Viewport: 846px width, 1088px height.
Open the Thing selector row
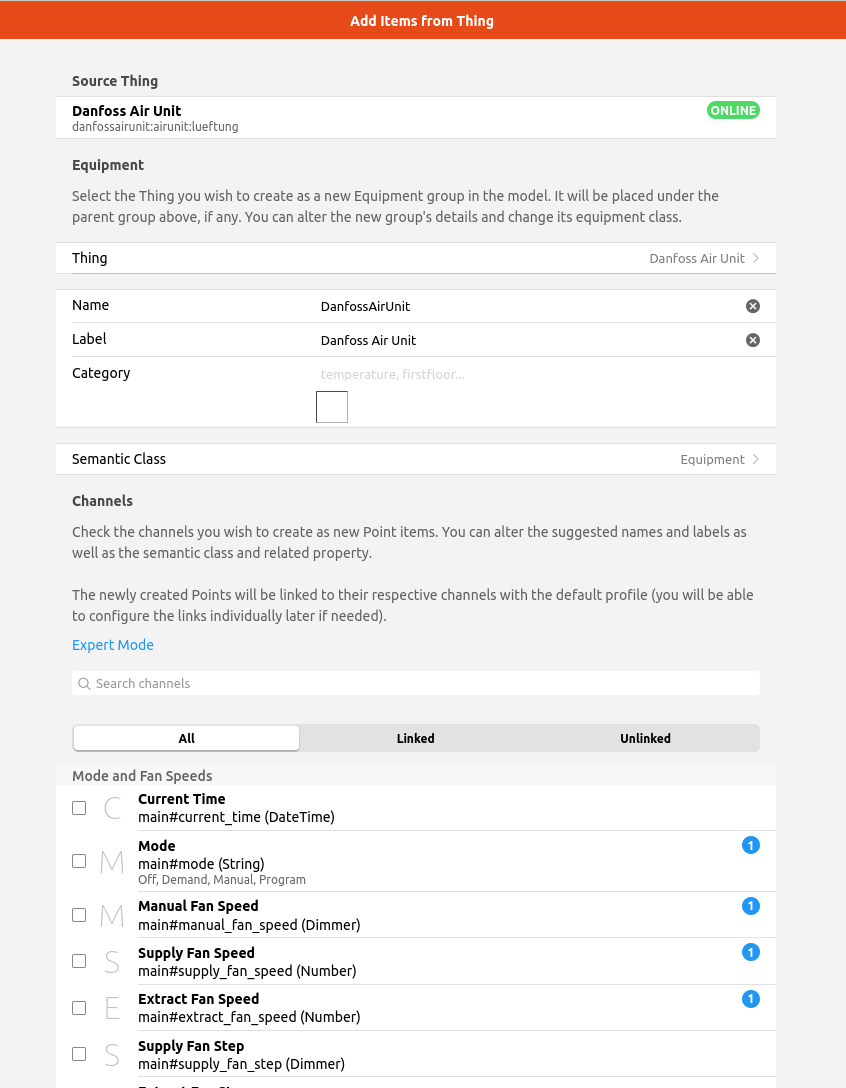[416, 258]
